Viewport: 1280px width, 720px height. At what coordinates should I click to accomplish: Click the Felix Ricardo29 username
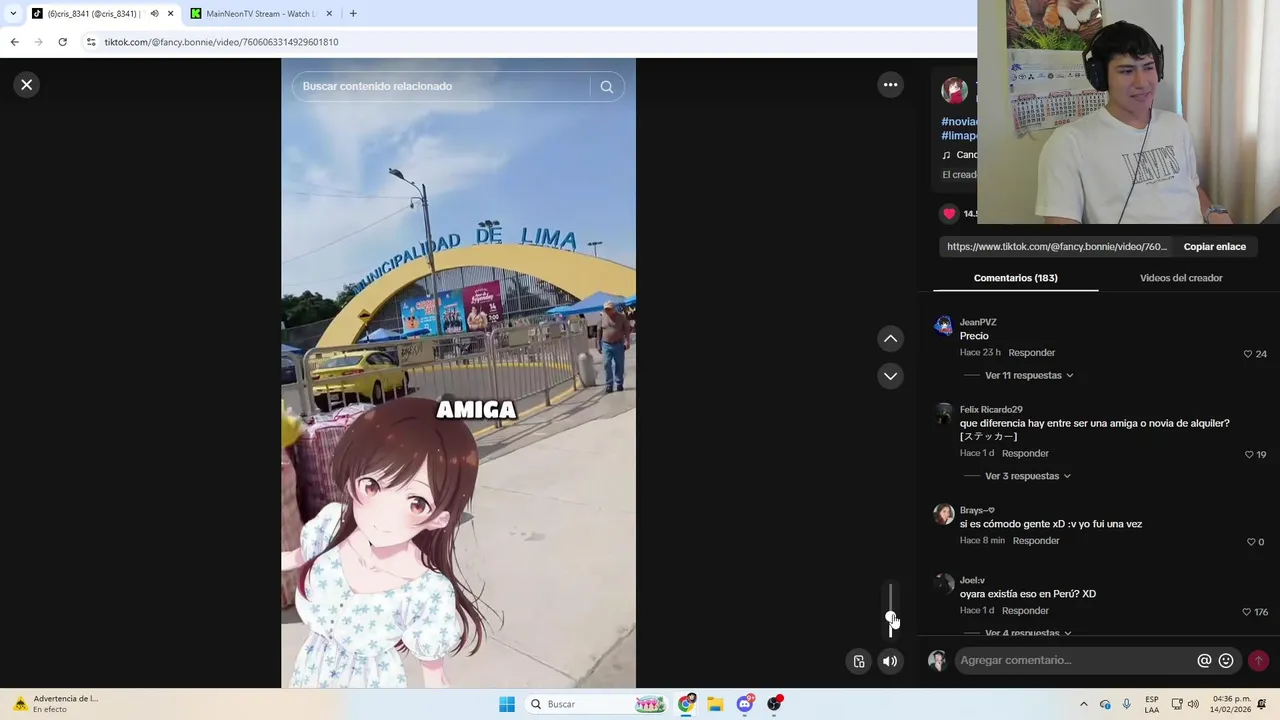coord(991,410)
